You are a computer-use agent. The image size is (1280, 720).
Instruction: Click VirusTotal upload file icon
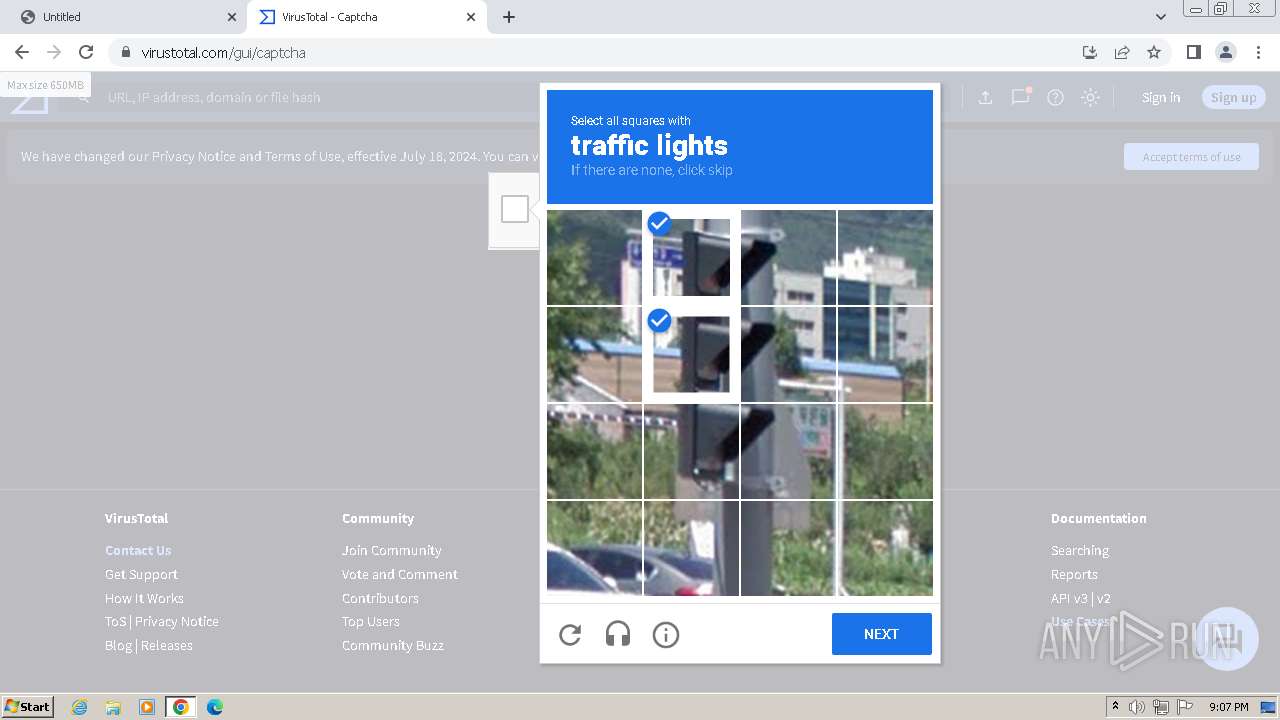click(x=985, y=97)
